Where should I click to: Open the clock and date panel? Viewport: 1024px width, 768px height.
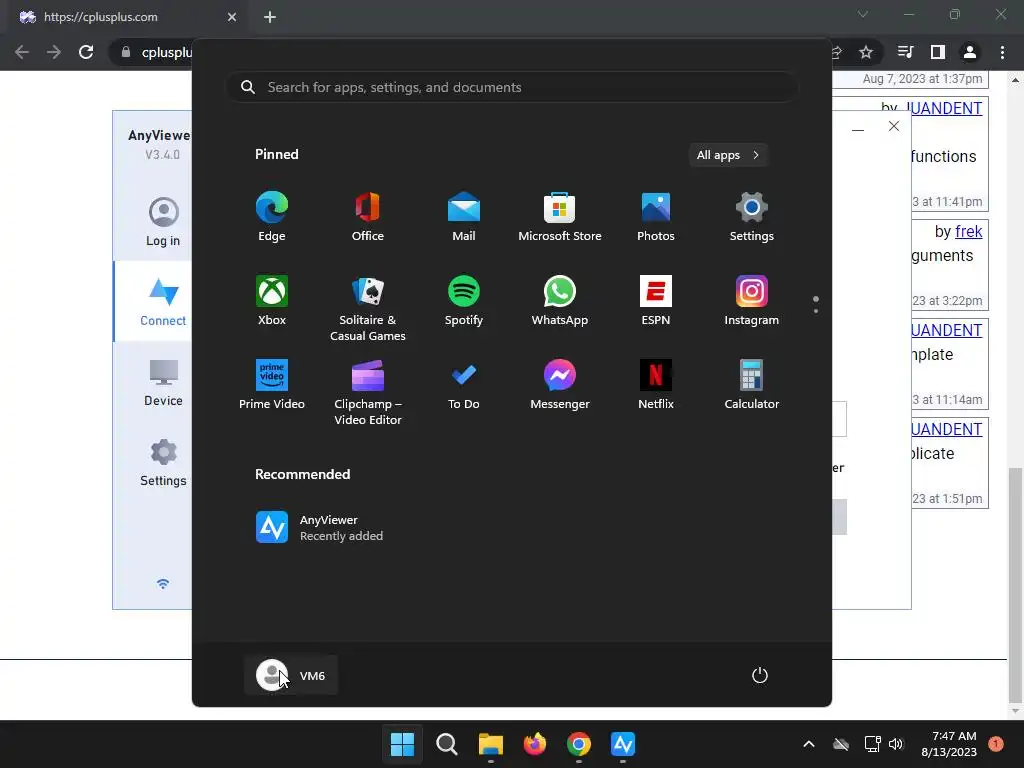click(949, 744)
